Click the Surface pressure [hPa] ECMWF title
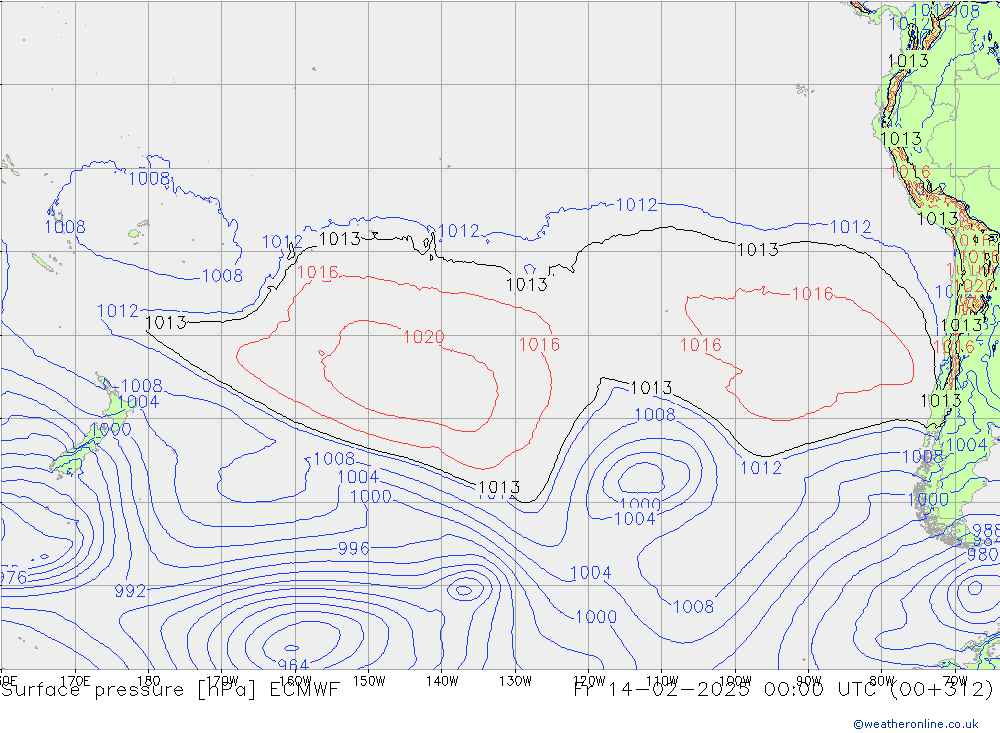 coord(170,689)
